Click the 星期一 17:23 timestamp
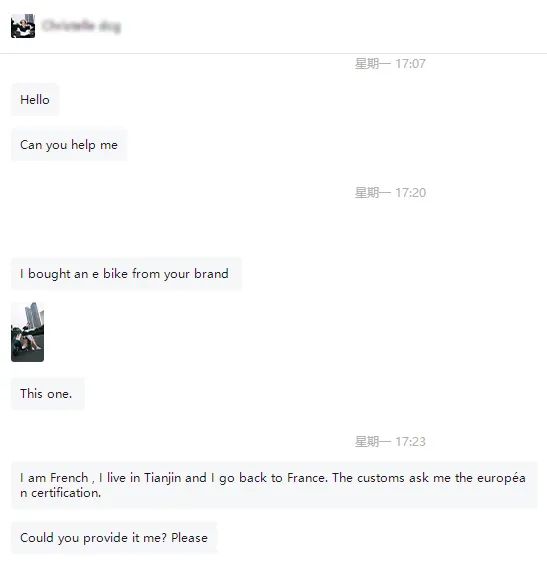This screenshot has height=566, width=547. pyautogui.click(x=390, y=441)
